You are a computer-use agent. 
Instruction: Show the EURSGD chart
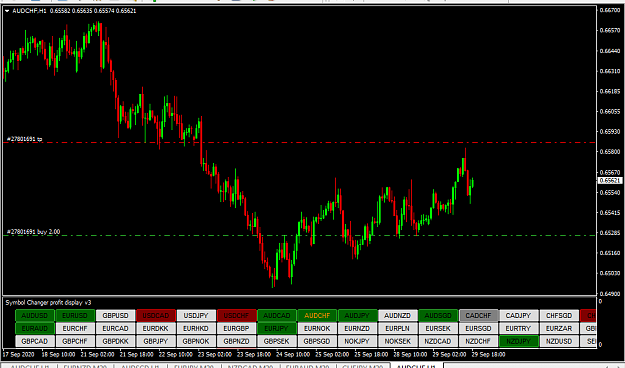tap(478, 329)
